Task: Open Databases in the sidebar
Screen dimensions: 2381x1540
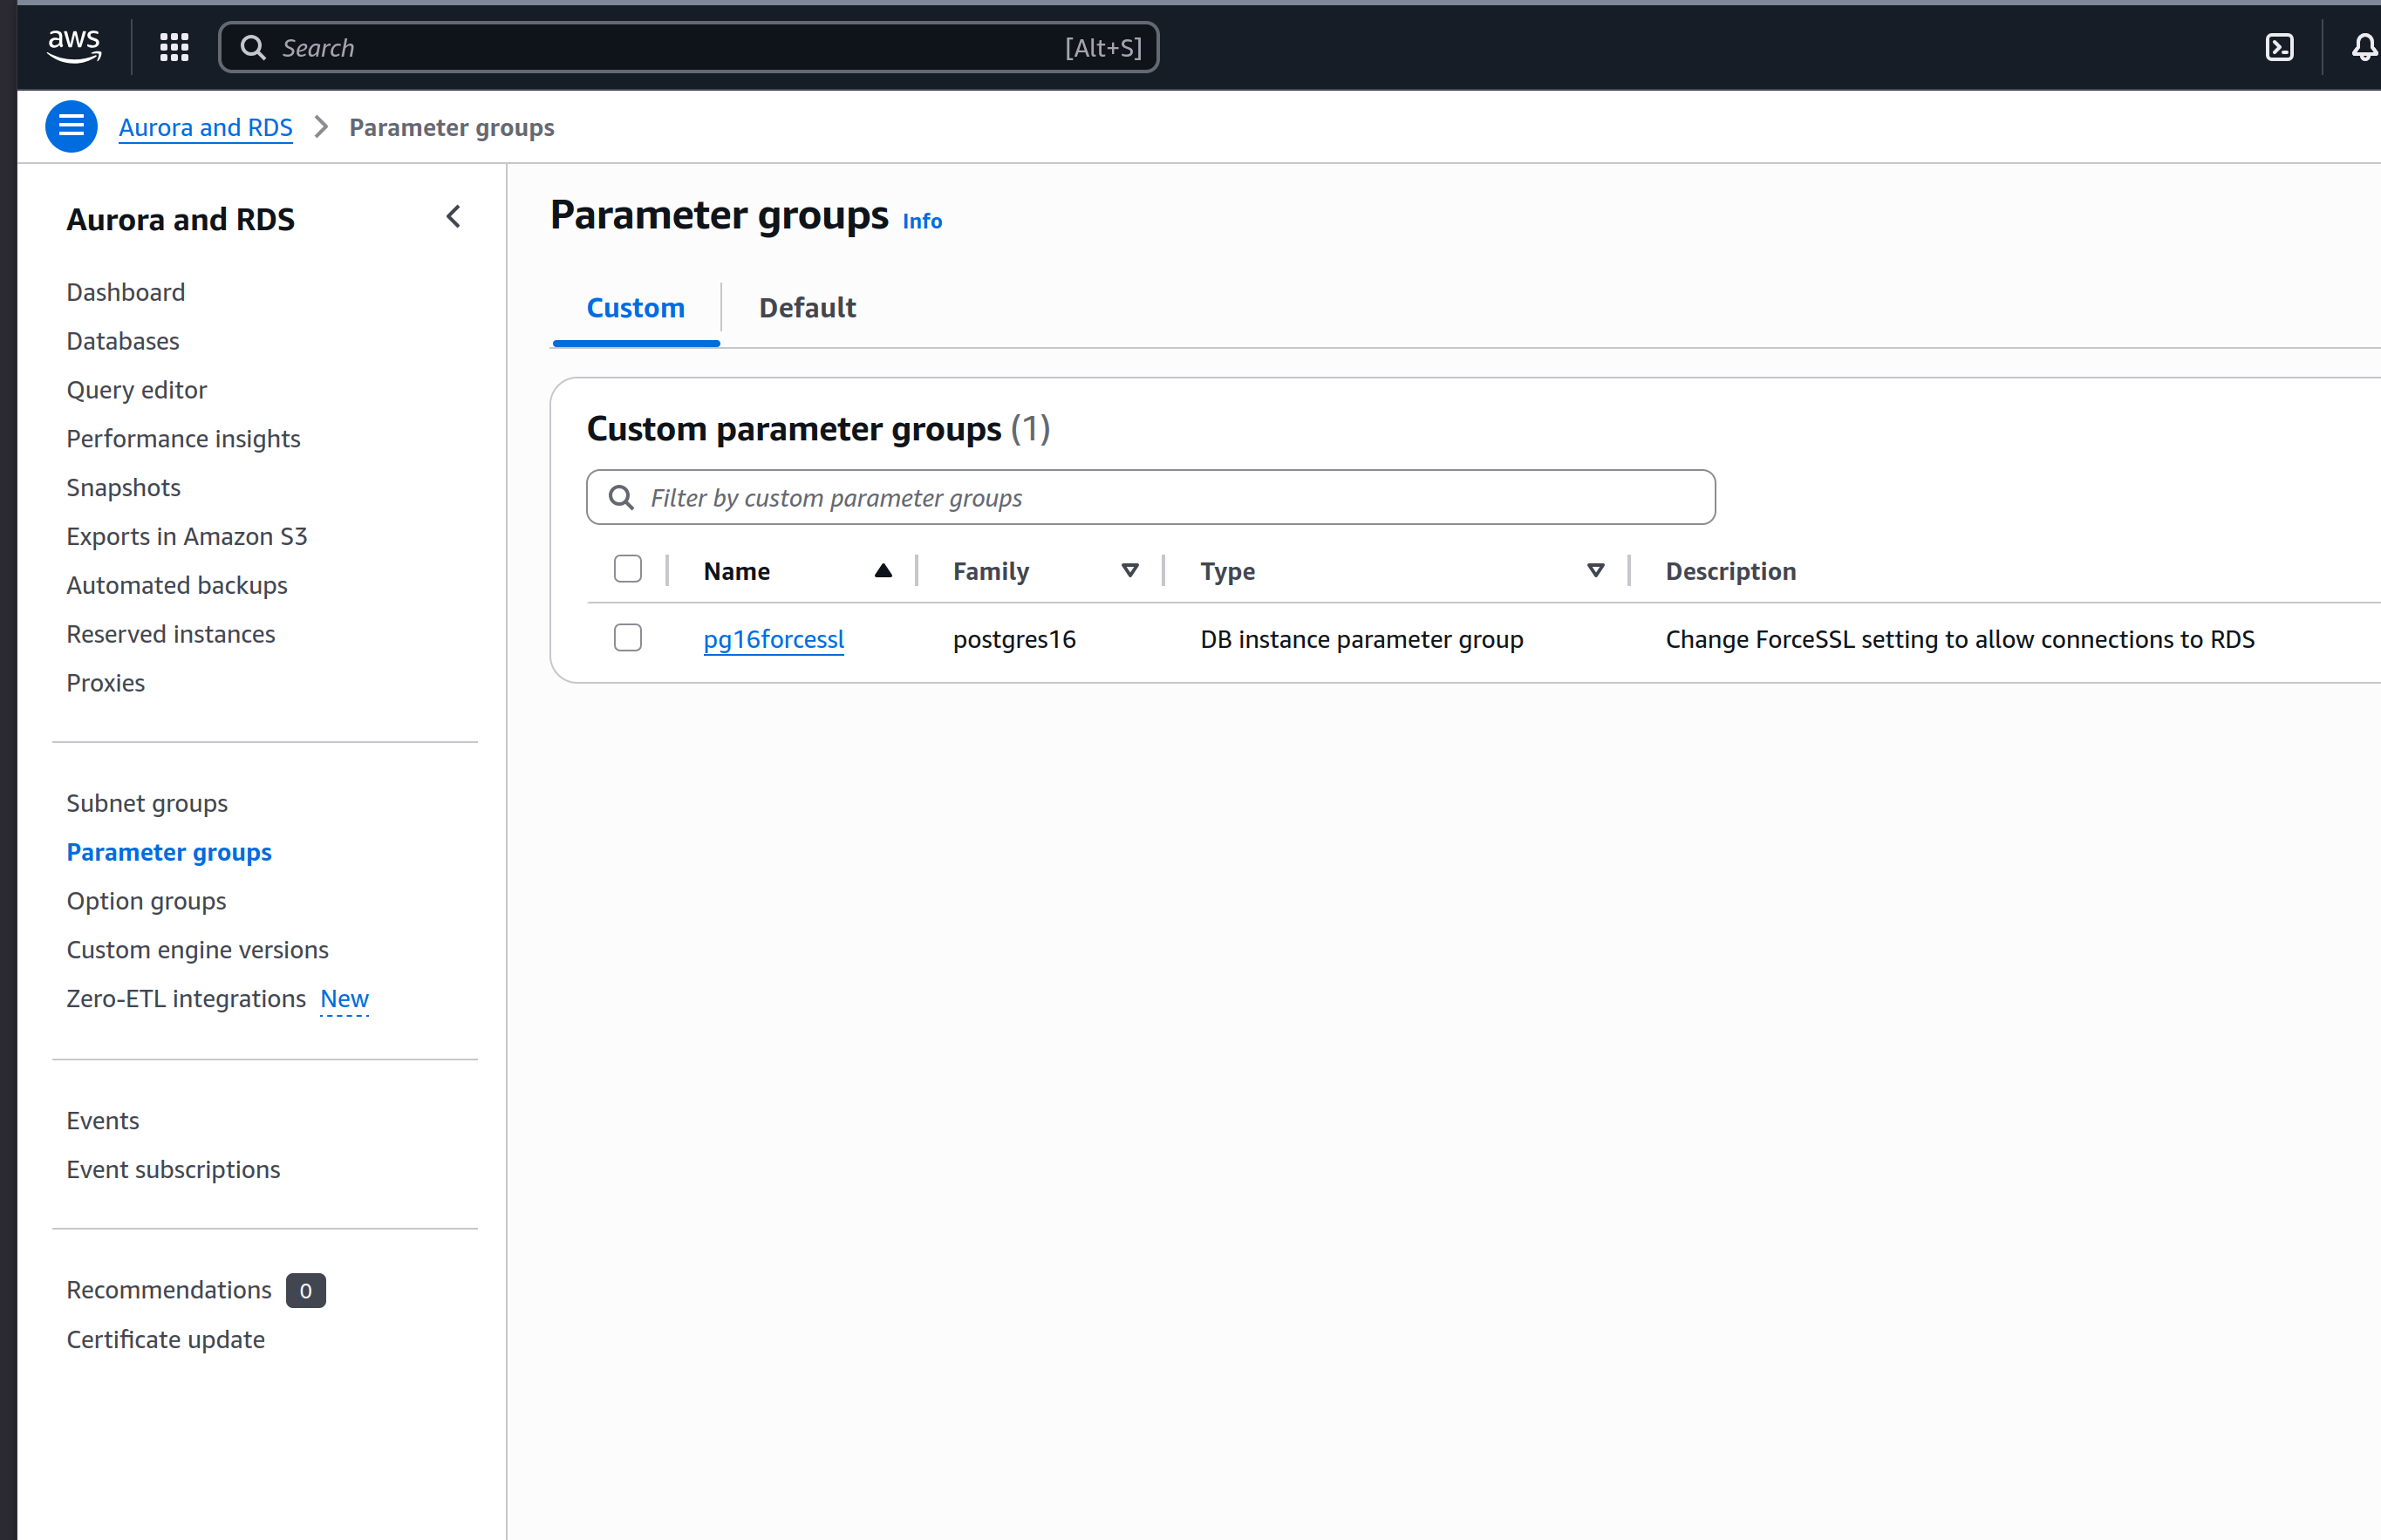Action: 123,341
